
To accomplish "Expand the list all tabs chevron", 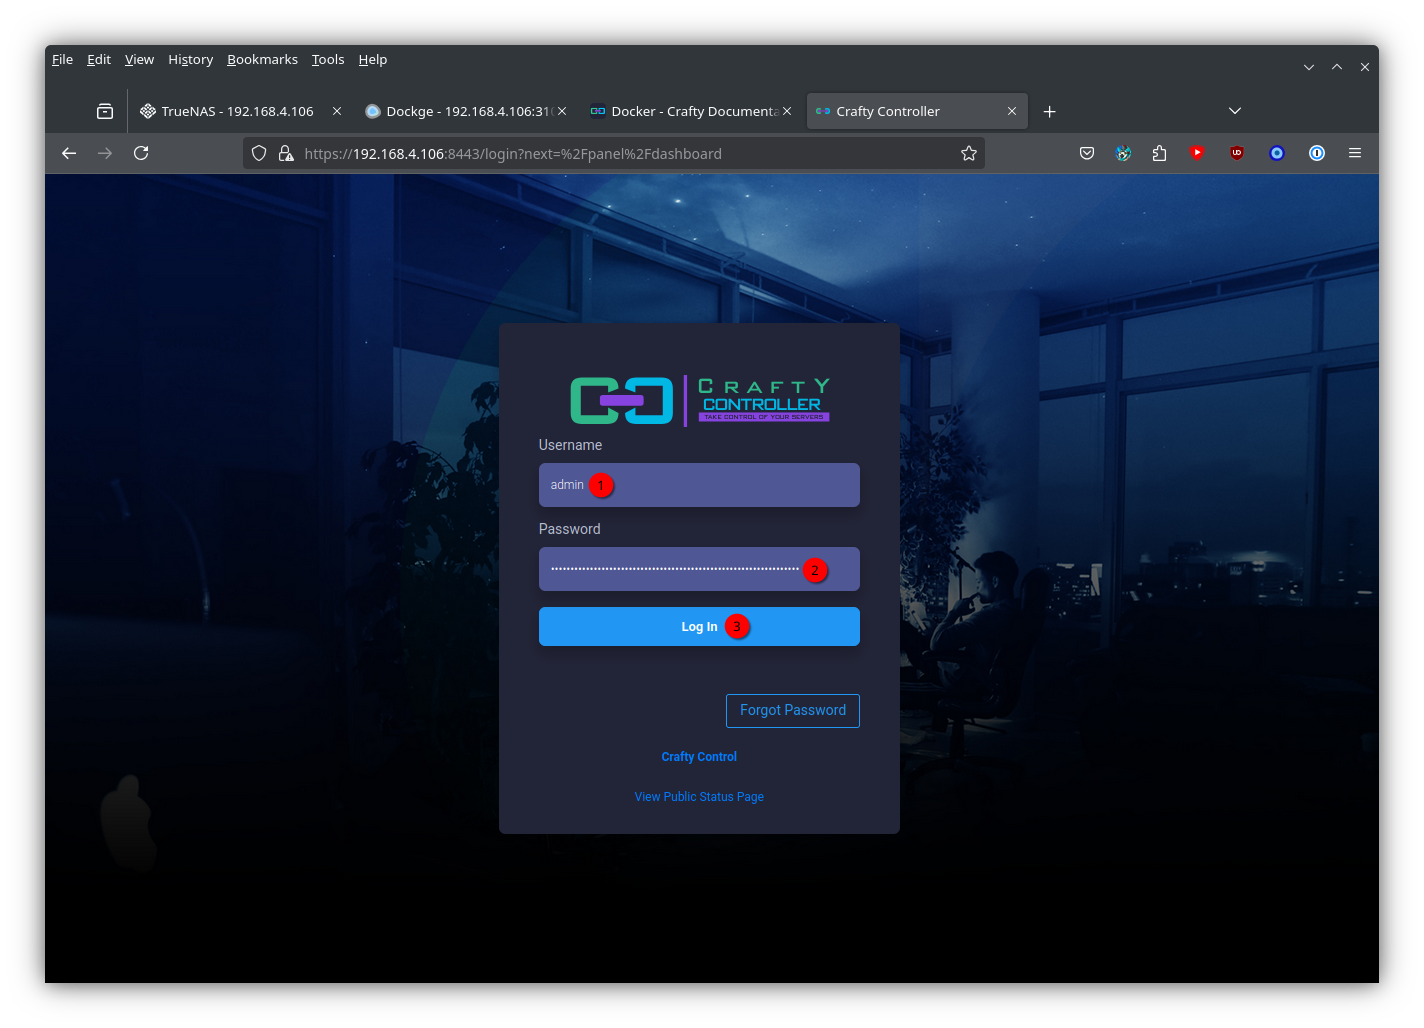I will [x=1235, y=111].
